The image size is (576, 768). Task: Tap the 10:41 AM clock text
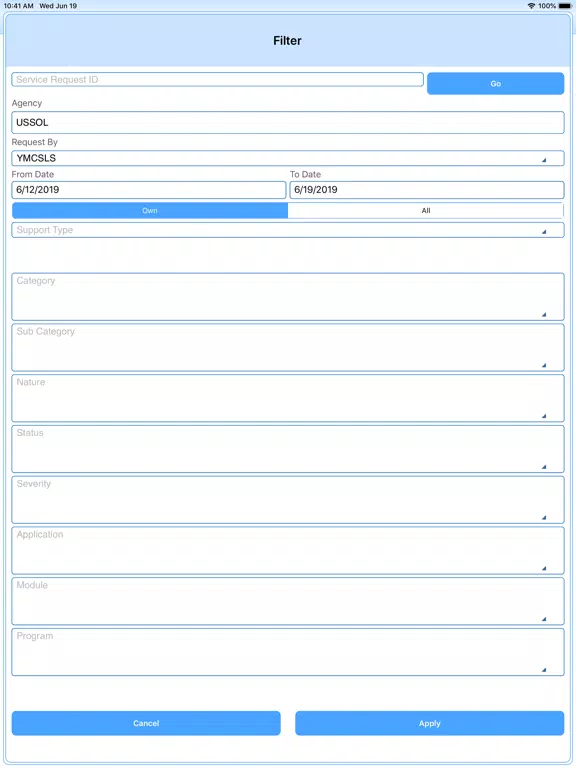(19, 6)
